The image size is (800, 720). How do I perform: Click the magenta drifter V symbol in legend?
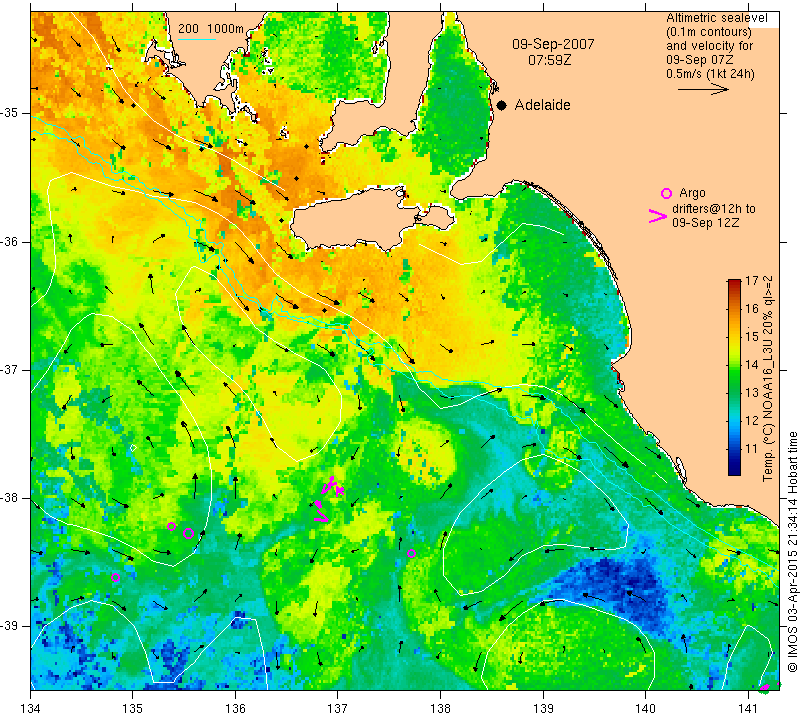pyautogui.click(x=657, y=216)
